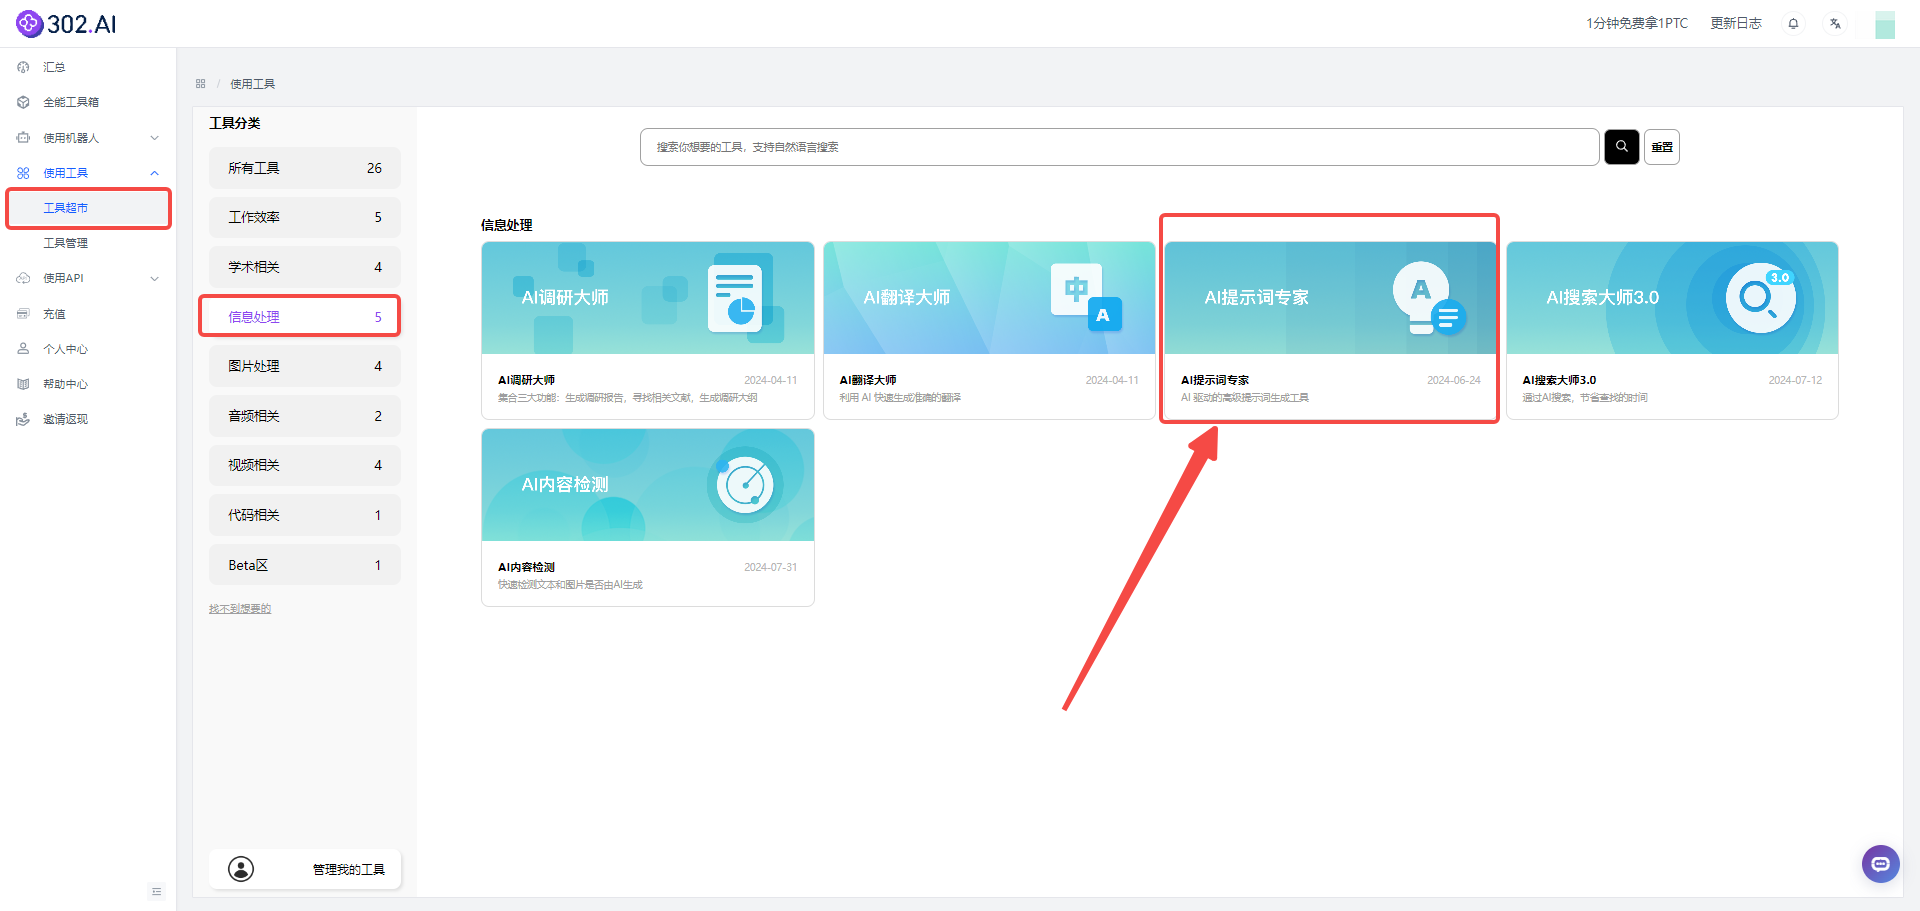Screen dimensions: 1920x911
Task: Click the profile icon beside 管理我的工具
Action: point(241,869)
